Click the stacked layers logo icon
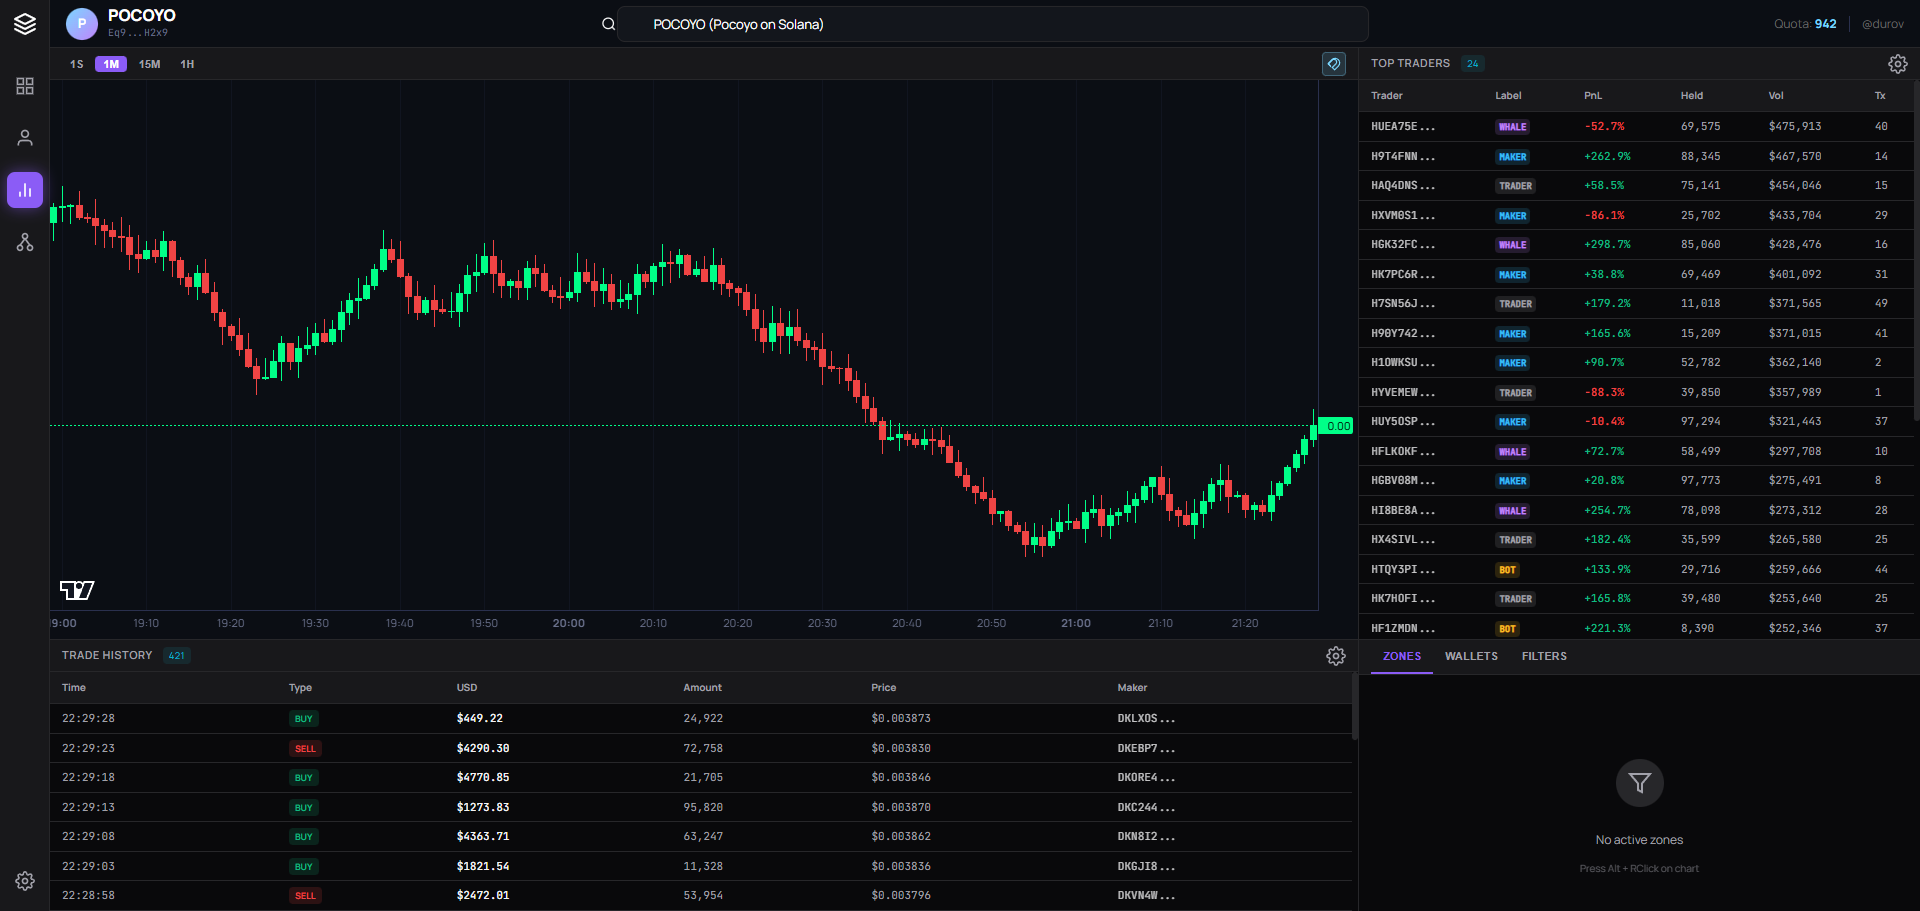This screenshot has height=911, width=1920. (25, 24)
